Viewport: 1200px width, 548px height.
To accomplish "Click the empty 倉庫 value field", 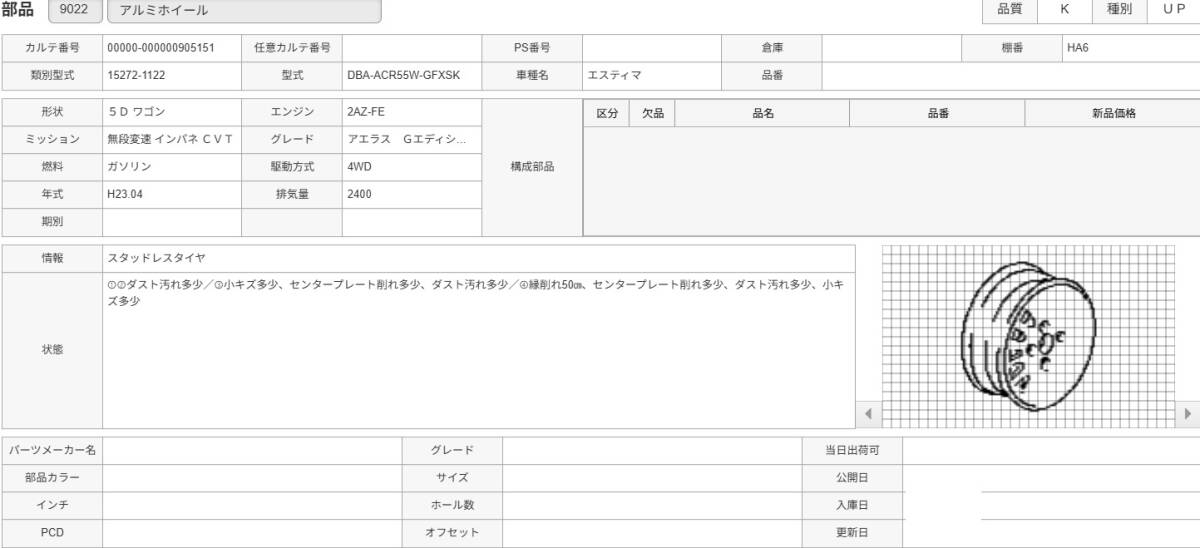I will click(x=892, y=48).
